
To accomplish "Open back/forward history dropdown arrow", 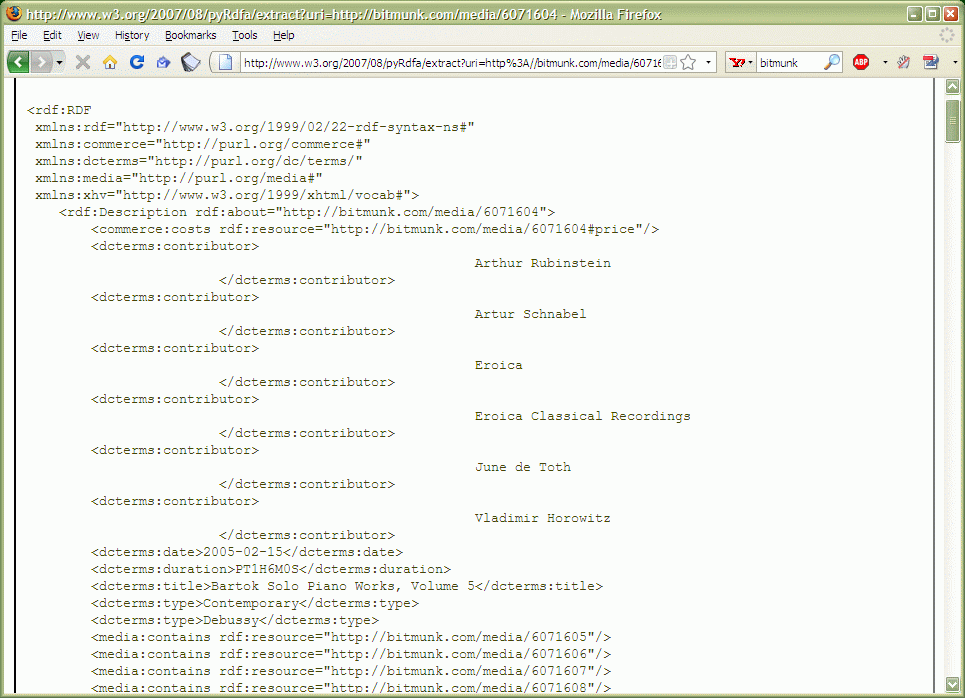I will coord(60,62).
